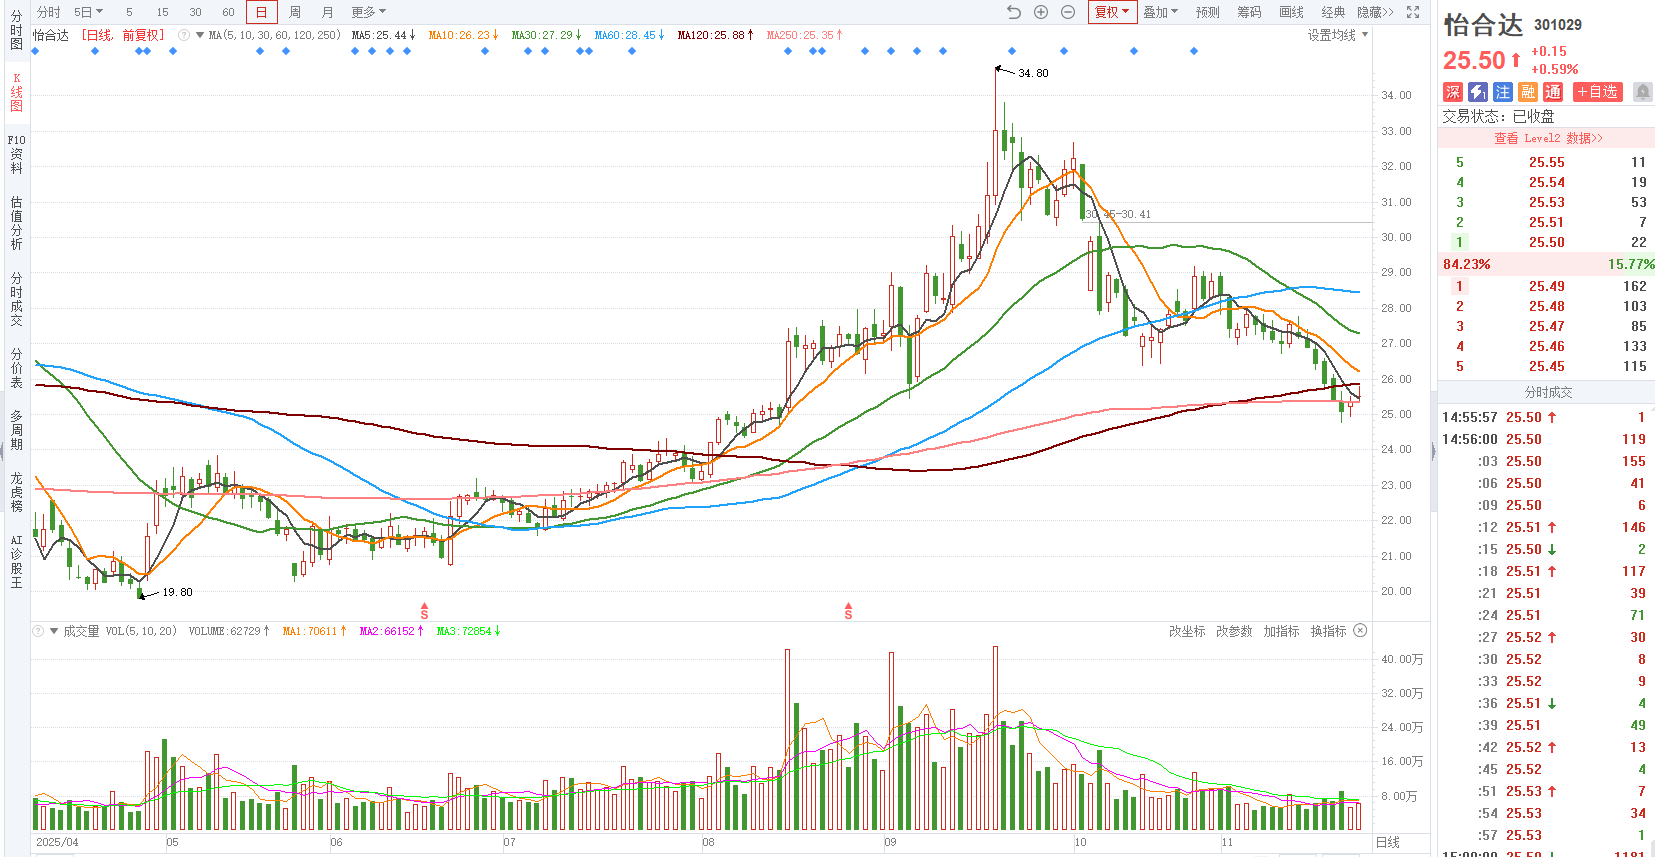Add stock to watchlist via +自选

tap(1597, 92)
